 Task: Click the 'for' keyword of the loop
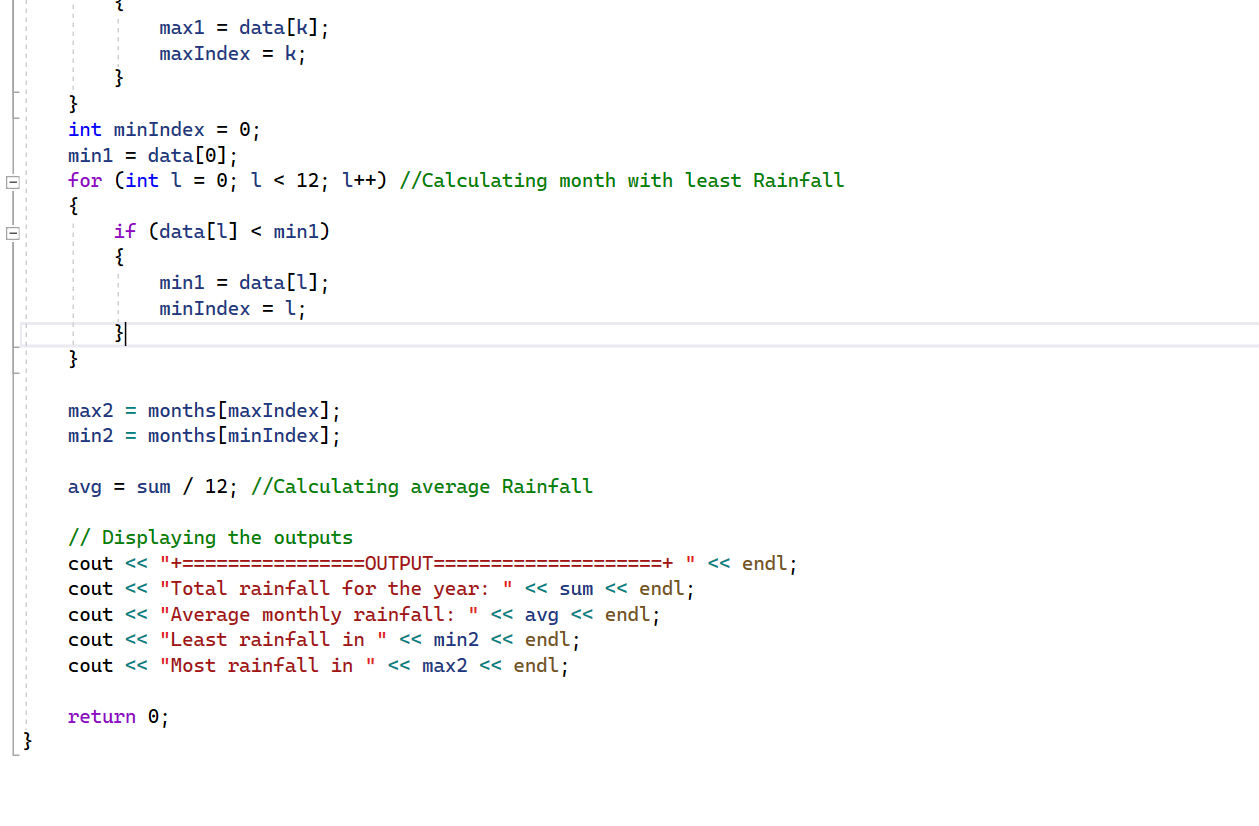tap(85, 181)
